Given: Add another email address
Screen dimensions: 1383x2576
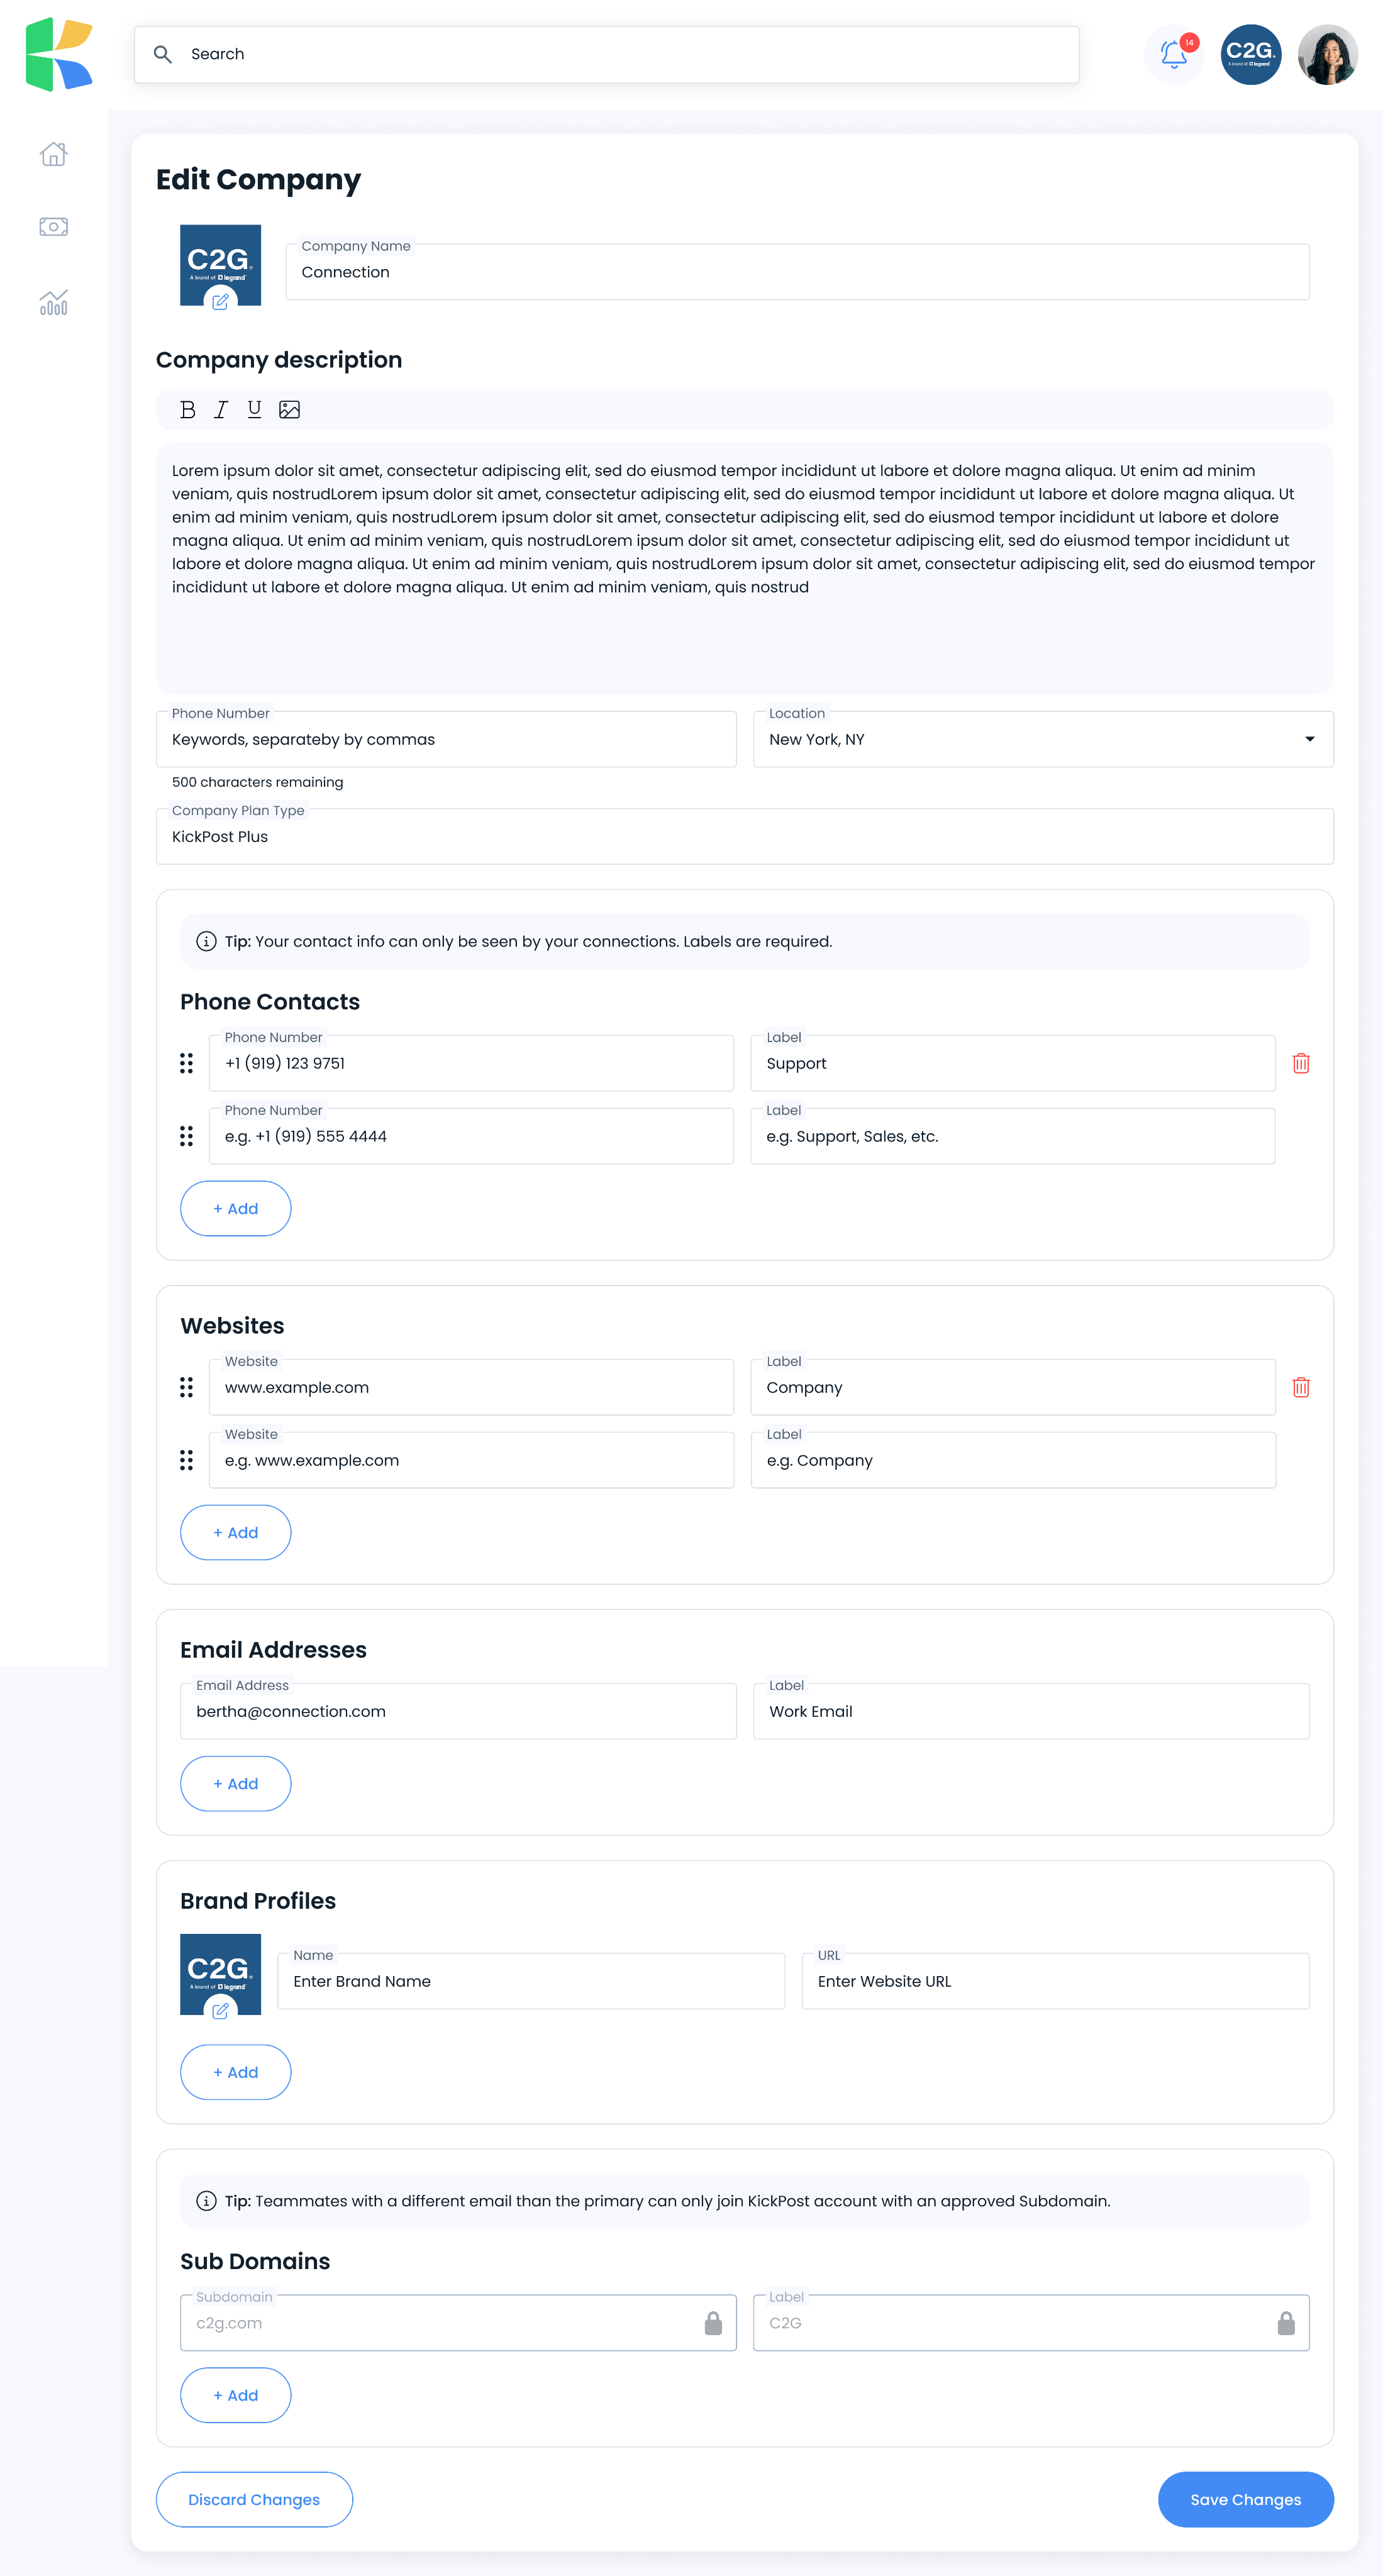Looking at the screenshot, I should [x=236, y=1784].
